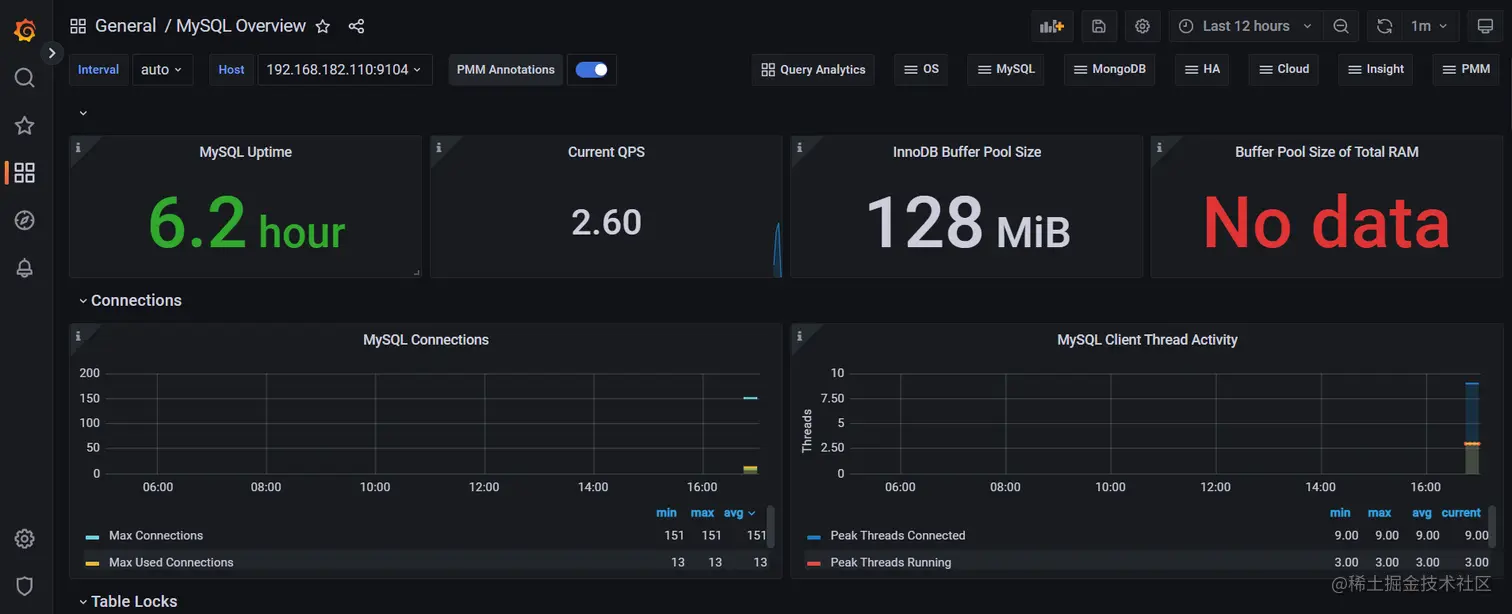1512x614 pixels.
Task: Open the General folder link
Action: [126, 26]
